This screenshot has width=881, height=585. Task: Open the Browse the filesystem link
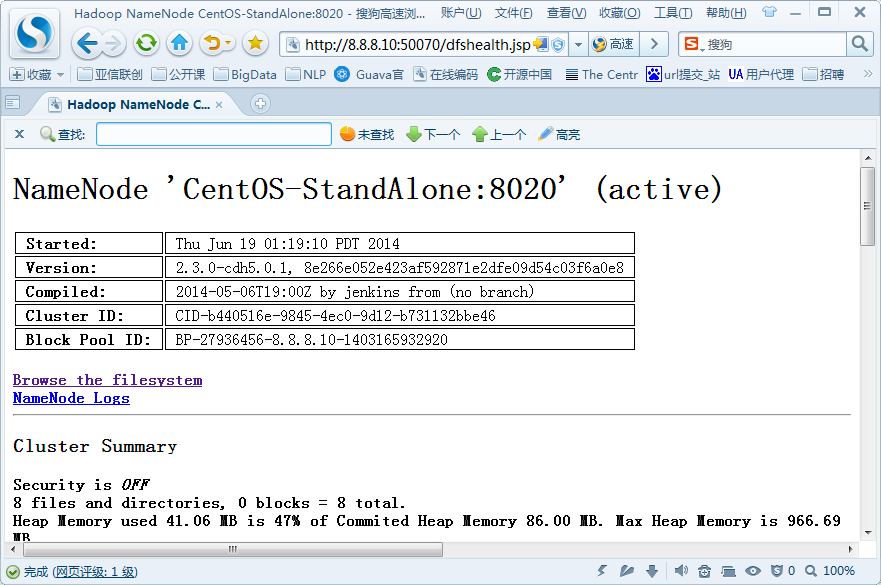[107, 380]
